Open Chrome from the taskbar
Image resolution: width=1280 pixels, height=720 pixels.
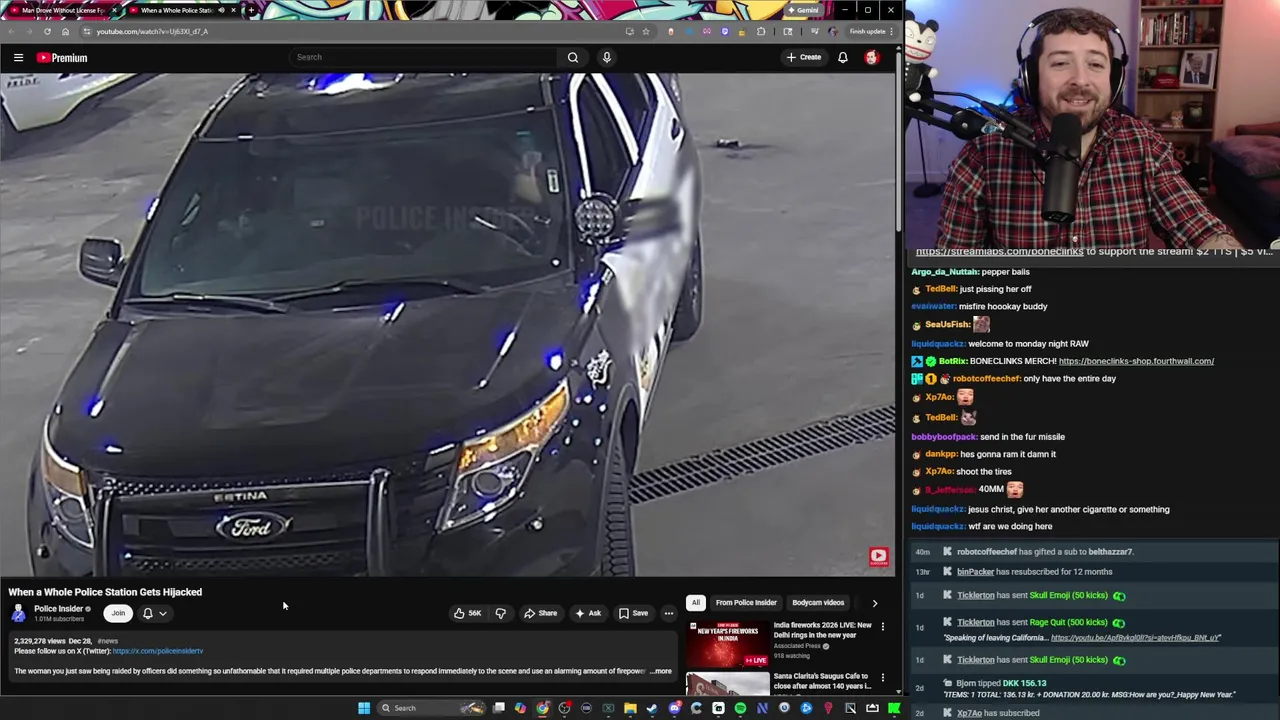(542, 708)
